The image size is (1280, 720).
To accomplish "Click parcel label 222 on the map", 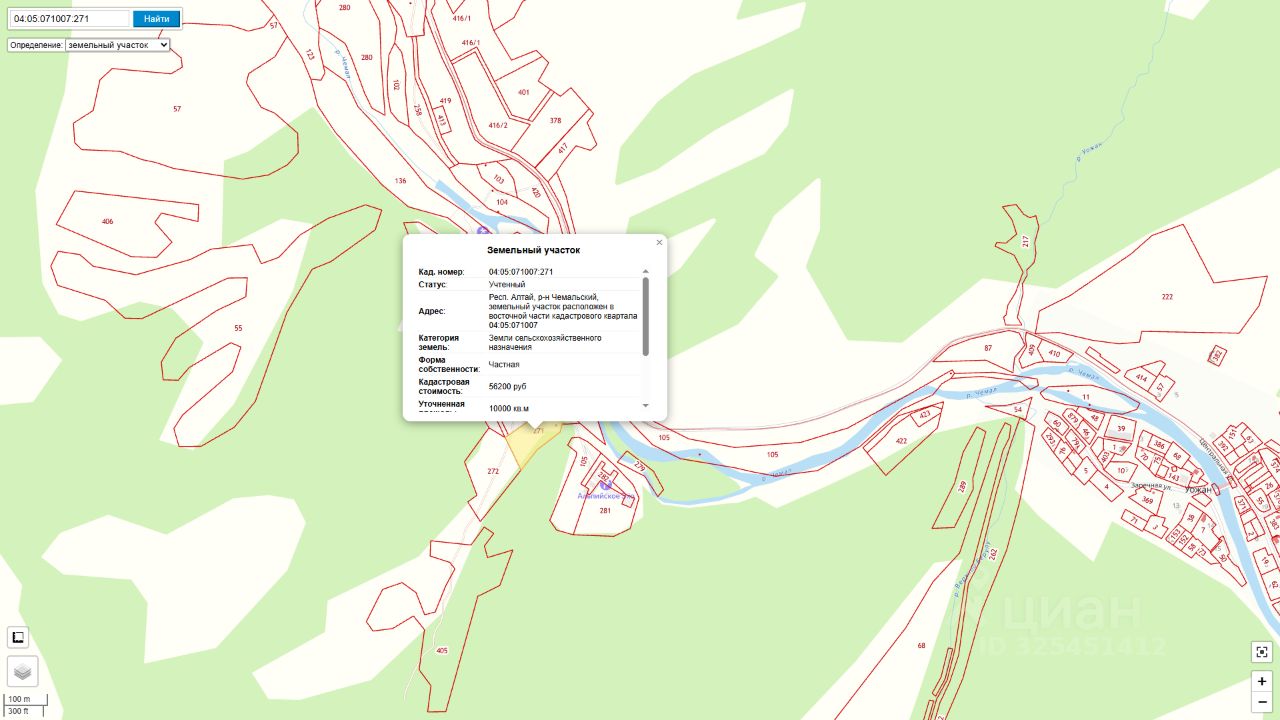I will tap(1167, 297).
